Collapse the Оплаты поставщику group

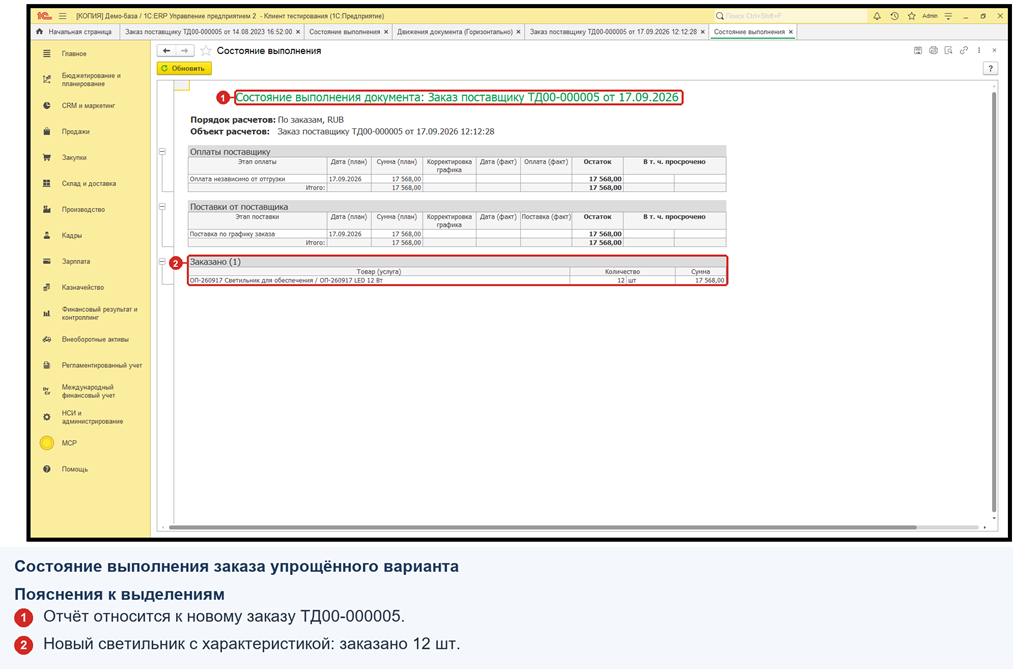(162, 152)
